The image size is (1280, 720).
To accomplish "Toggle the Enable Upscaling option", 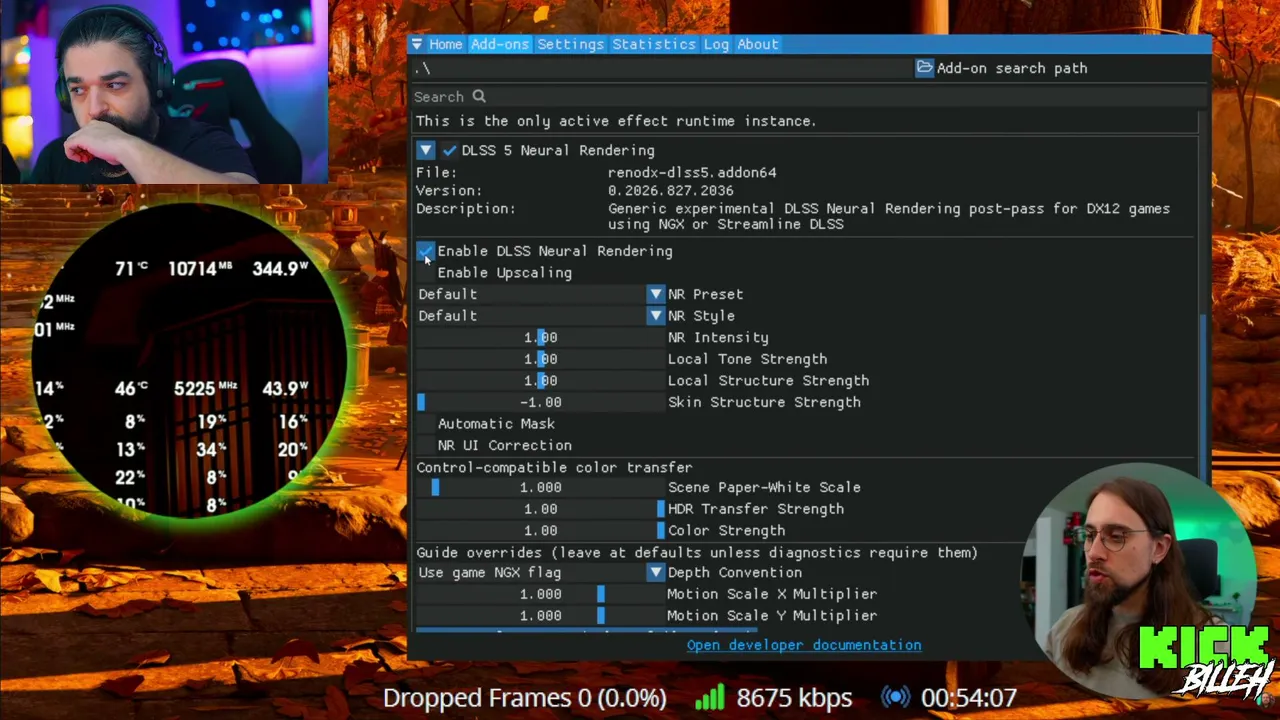I will click(x=425, y=273).
